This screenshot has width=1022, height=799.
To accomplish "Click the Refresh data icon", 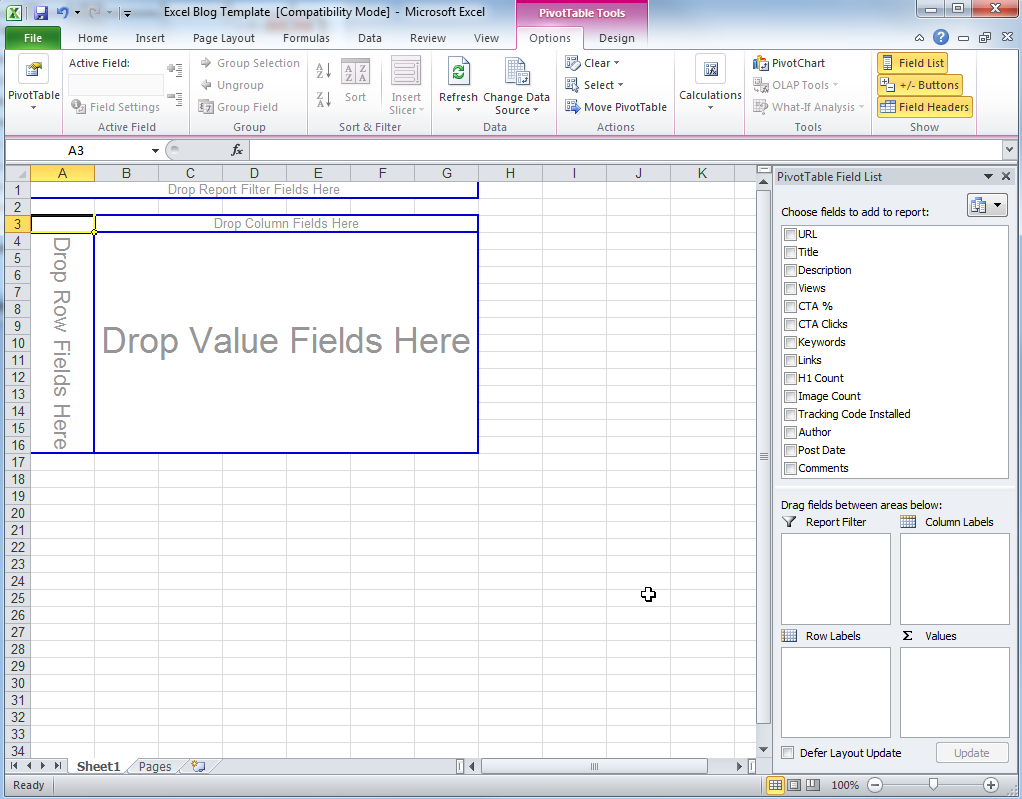I will coord(458,72).
